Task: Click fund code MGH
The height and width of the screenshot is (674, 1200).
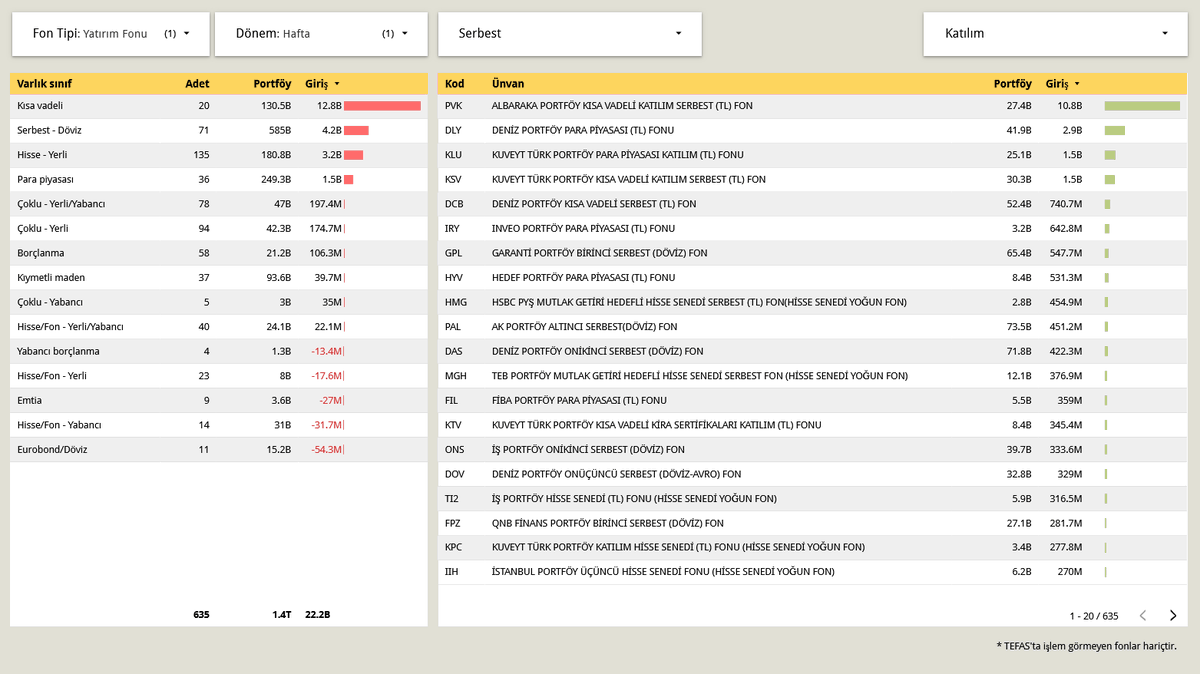Action: point(456,375)
